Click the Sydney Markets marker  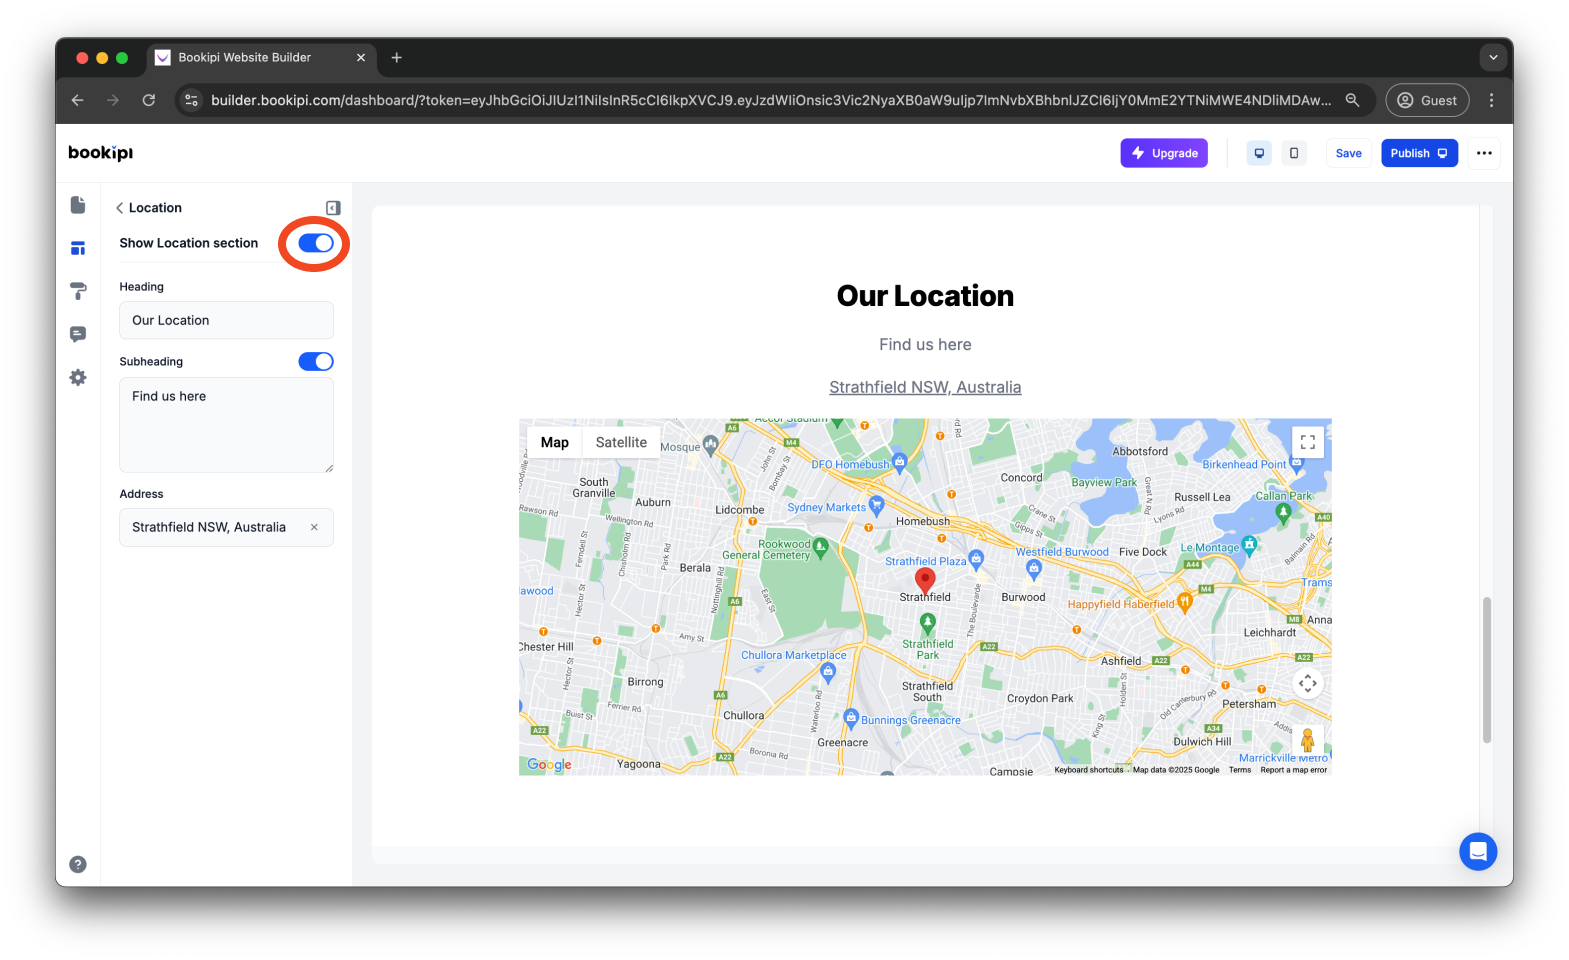coord(877,505)
